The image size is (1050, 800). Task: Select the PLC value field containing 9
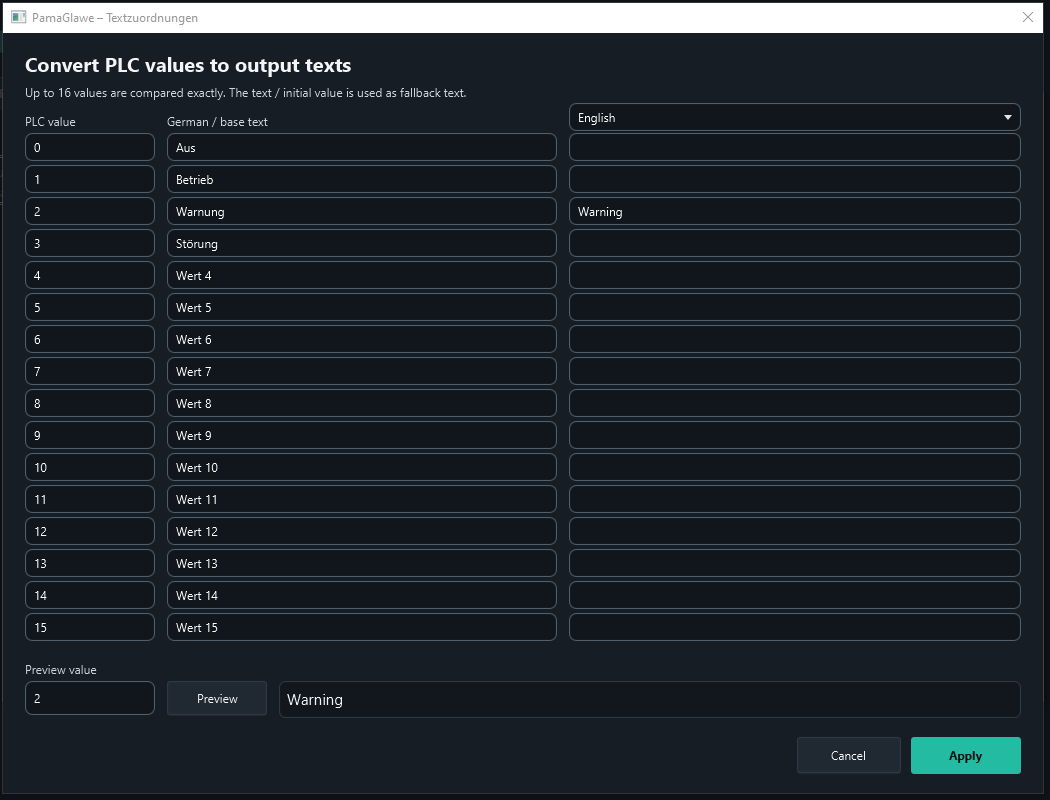pyautogui.click(x=90, y=435)
